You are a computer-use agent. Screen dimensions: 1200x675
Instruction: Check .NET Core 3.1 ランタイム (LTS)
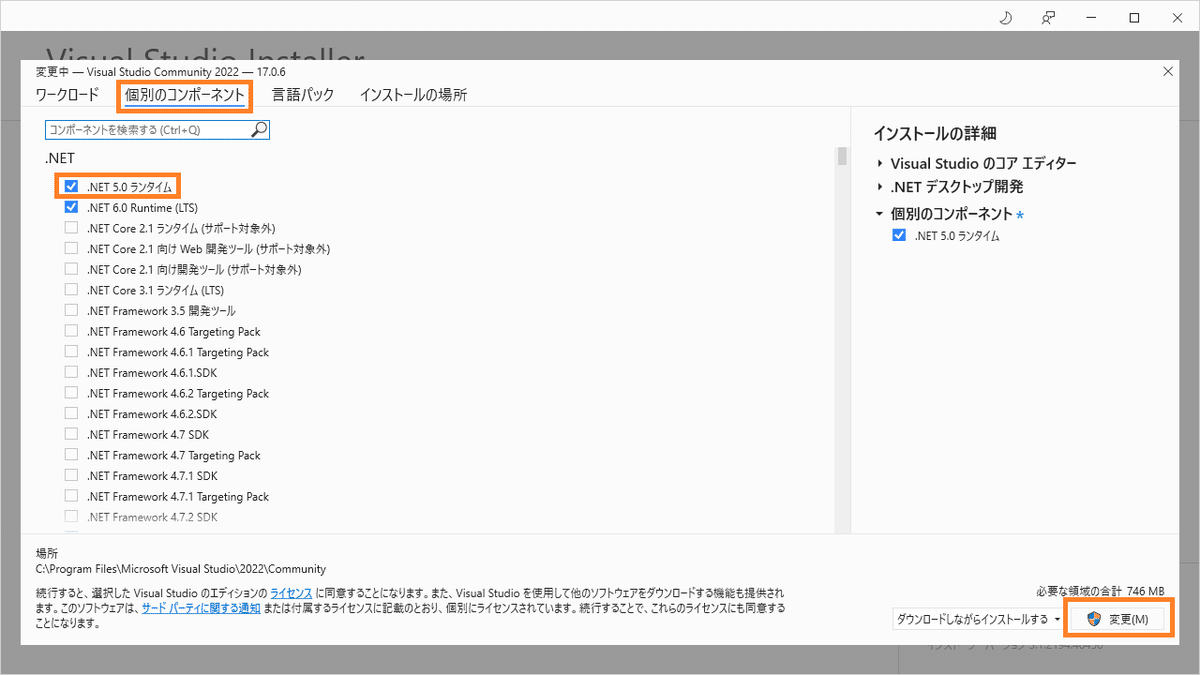(x=71, y=290)
